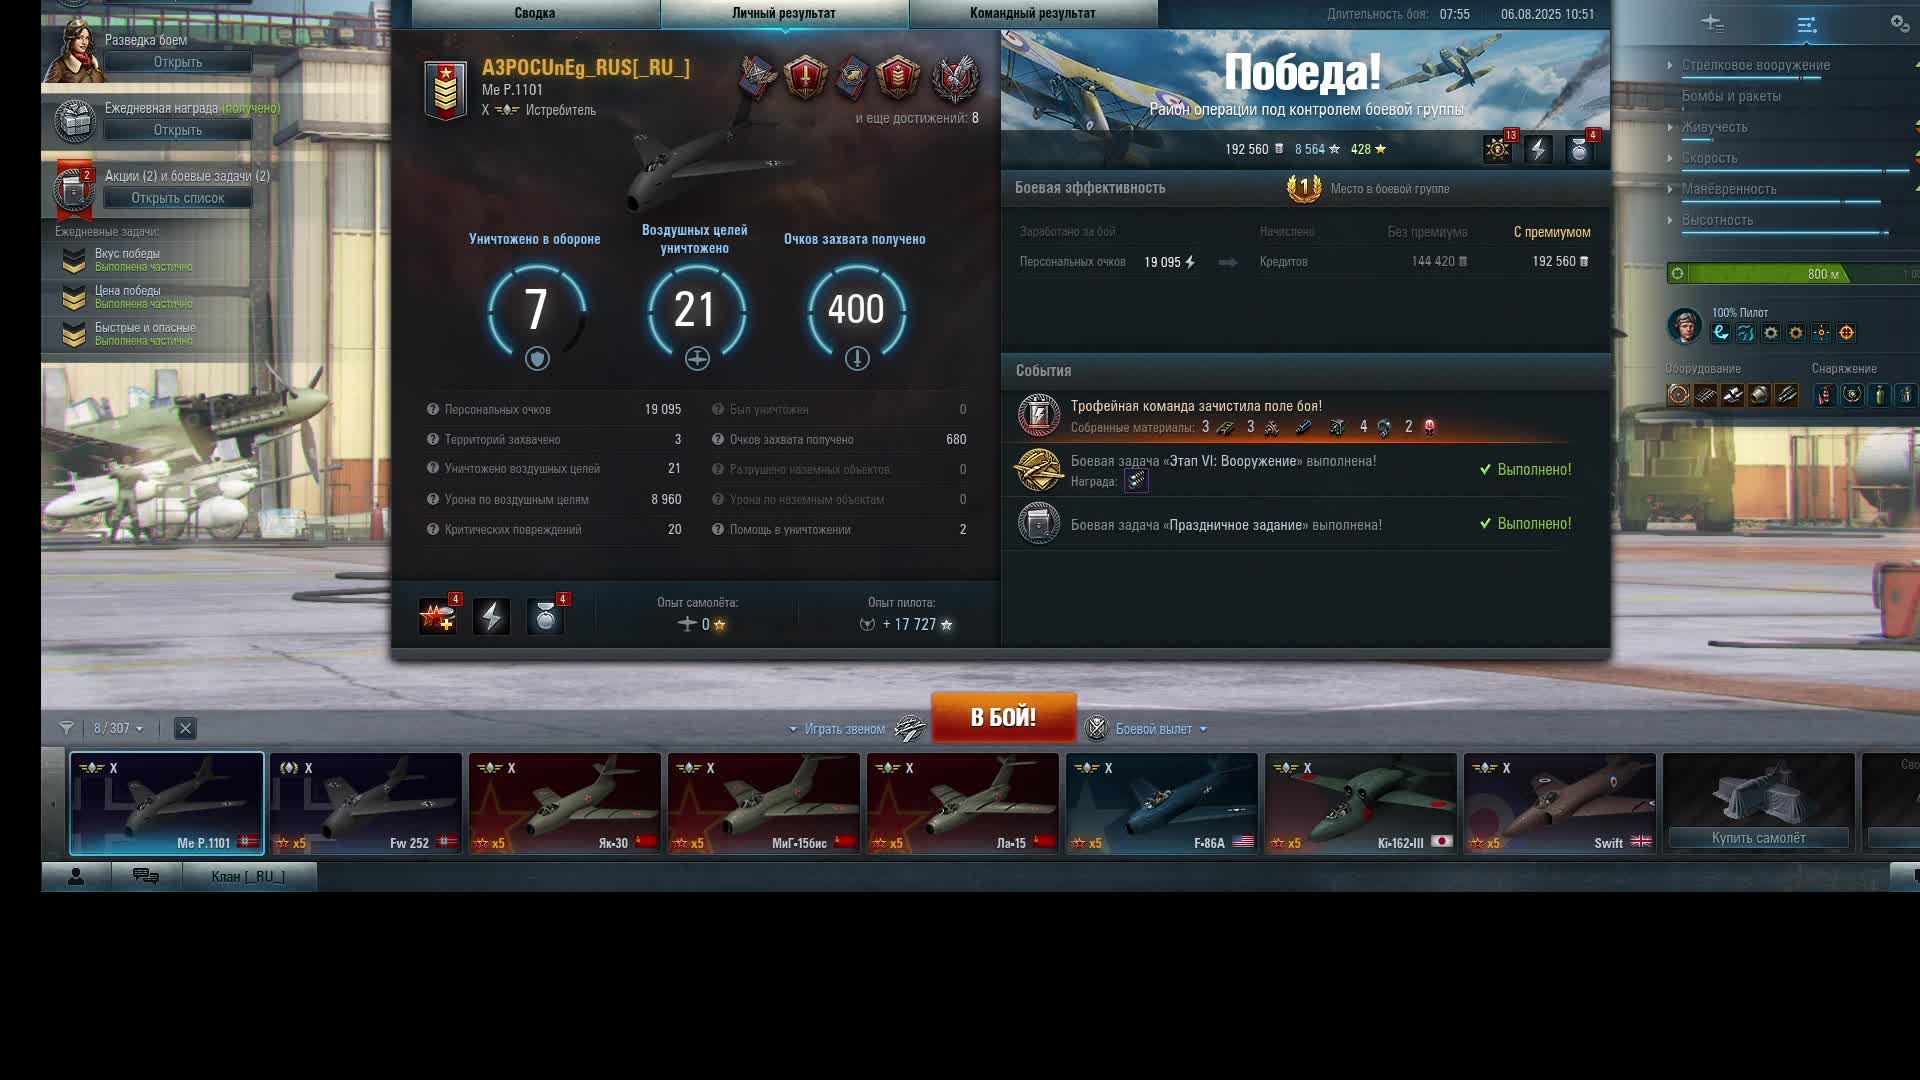Clear carousel filter with X button
1920x1080 pixels.
pos(185,728)
